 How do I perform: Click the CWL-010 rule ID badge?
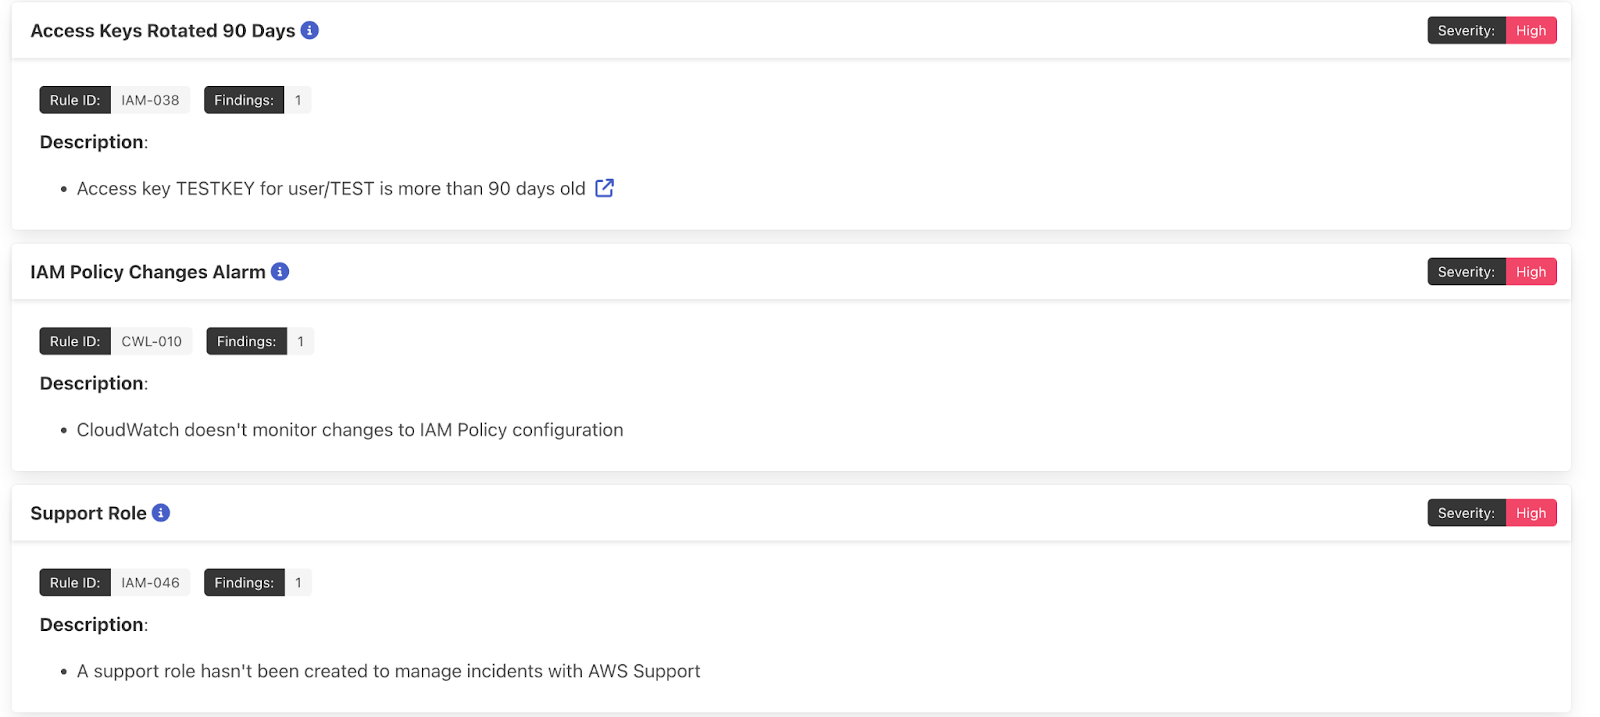click(x=151, y=341)
